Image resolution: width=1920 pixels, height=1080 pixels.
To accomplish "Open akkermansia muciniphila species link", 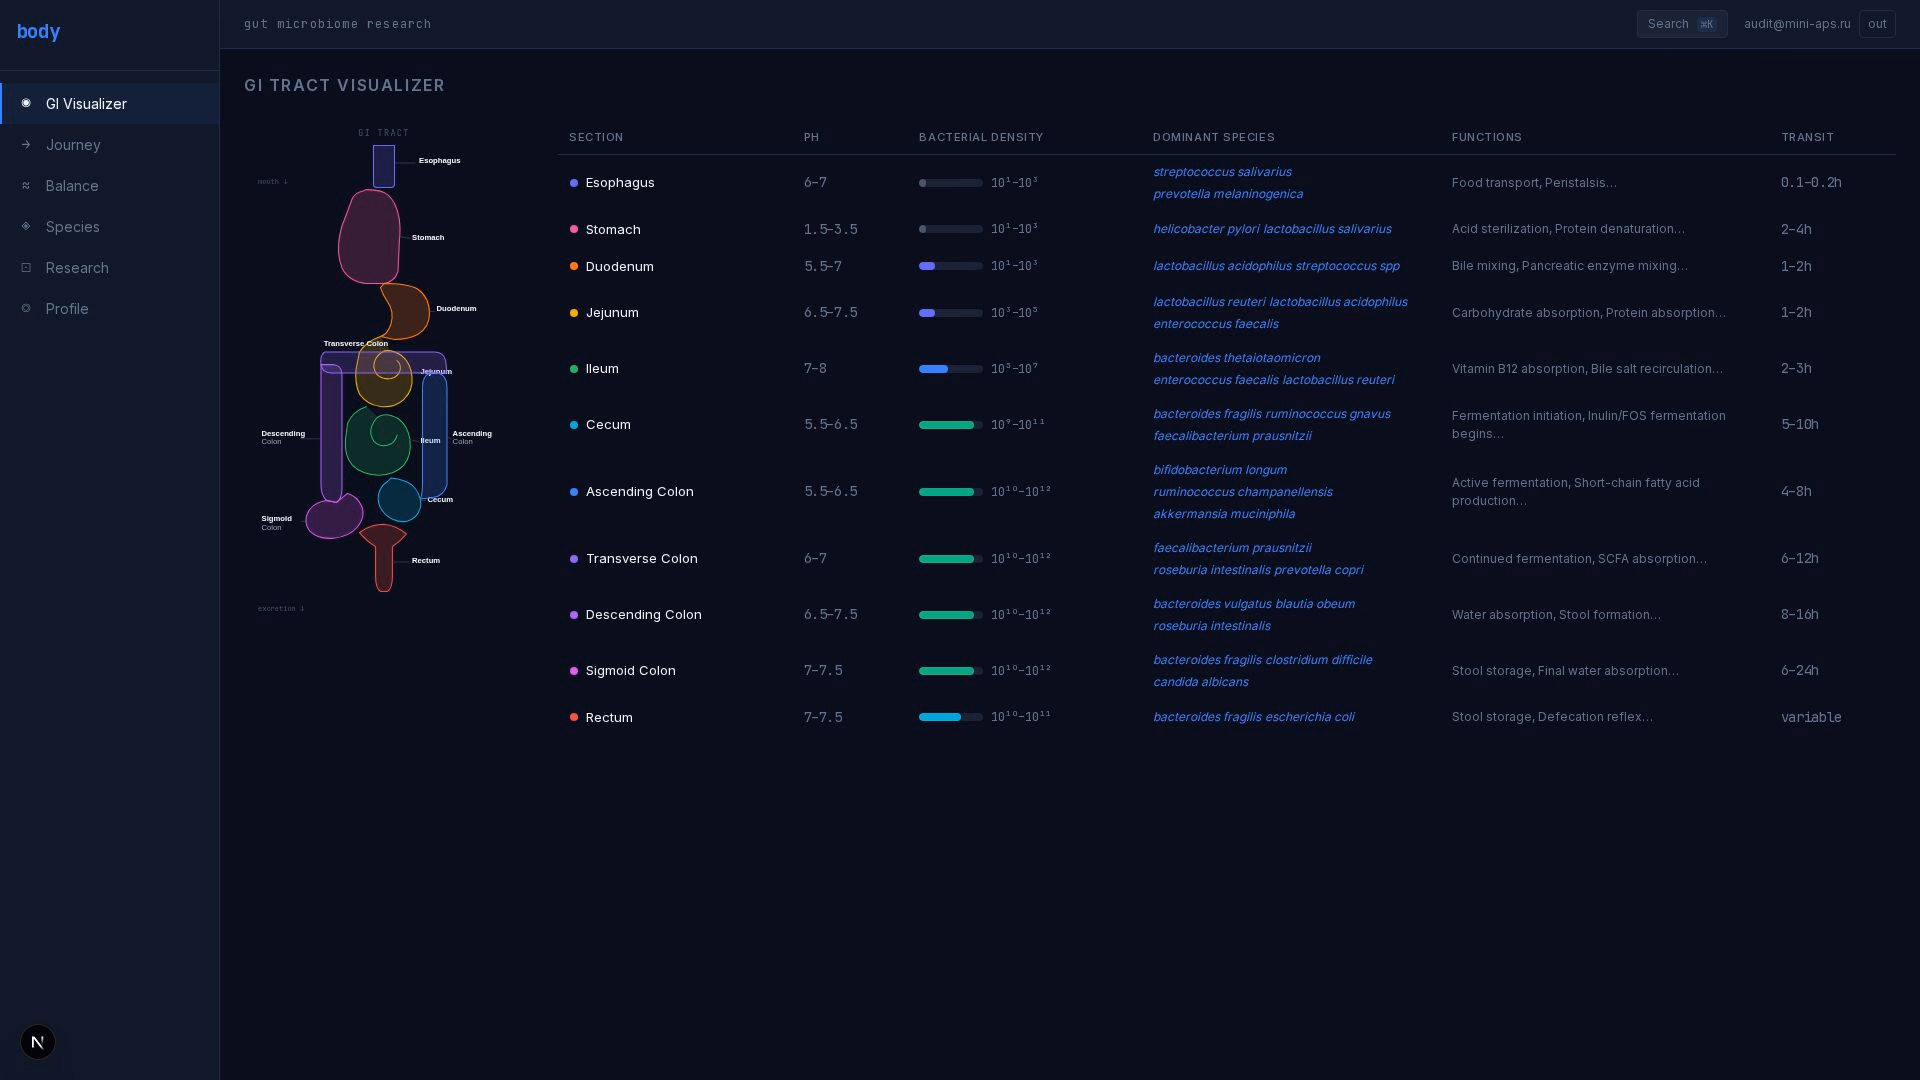I will click(1224, 514).
